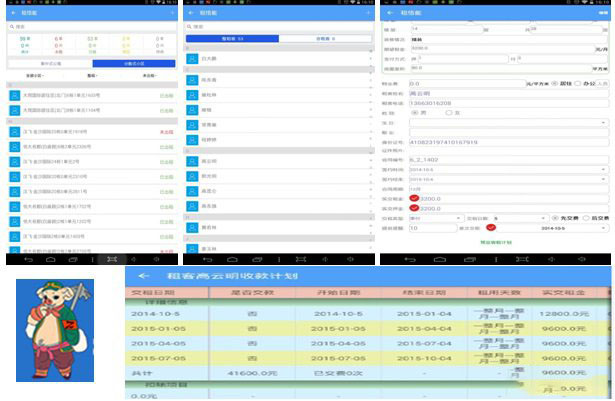Tap the green 预览收款计划 link
The width and height of the screenshot is (615, 401).
pos(495,241)
